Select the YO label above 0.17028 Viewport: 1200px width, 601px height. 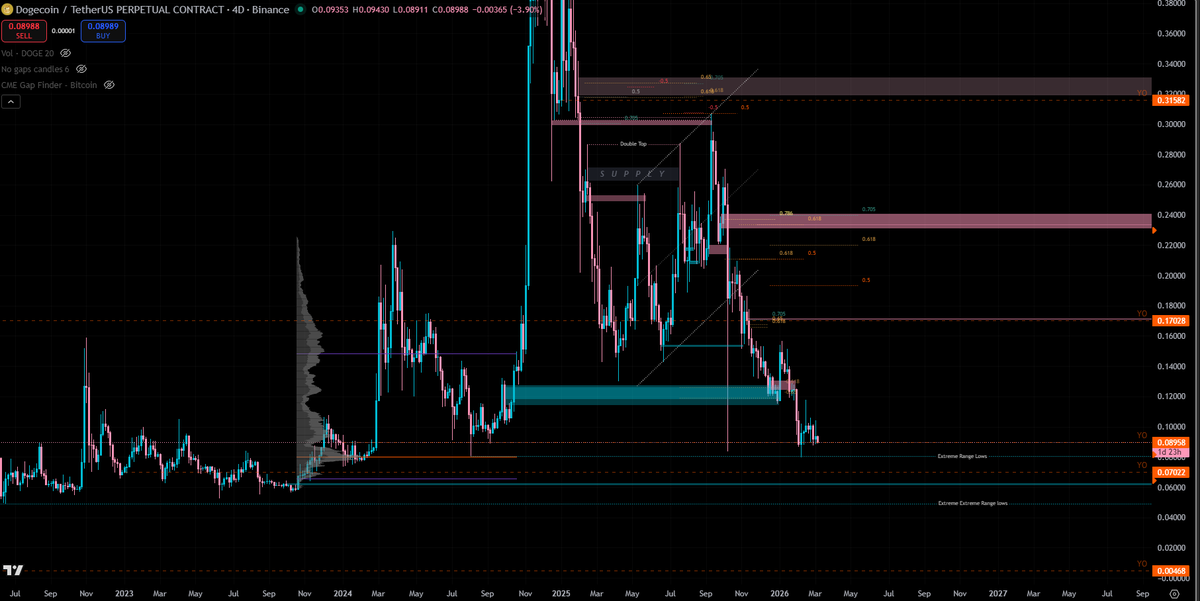tap(1142, 314)
